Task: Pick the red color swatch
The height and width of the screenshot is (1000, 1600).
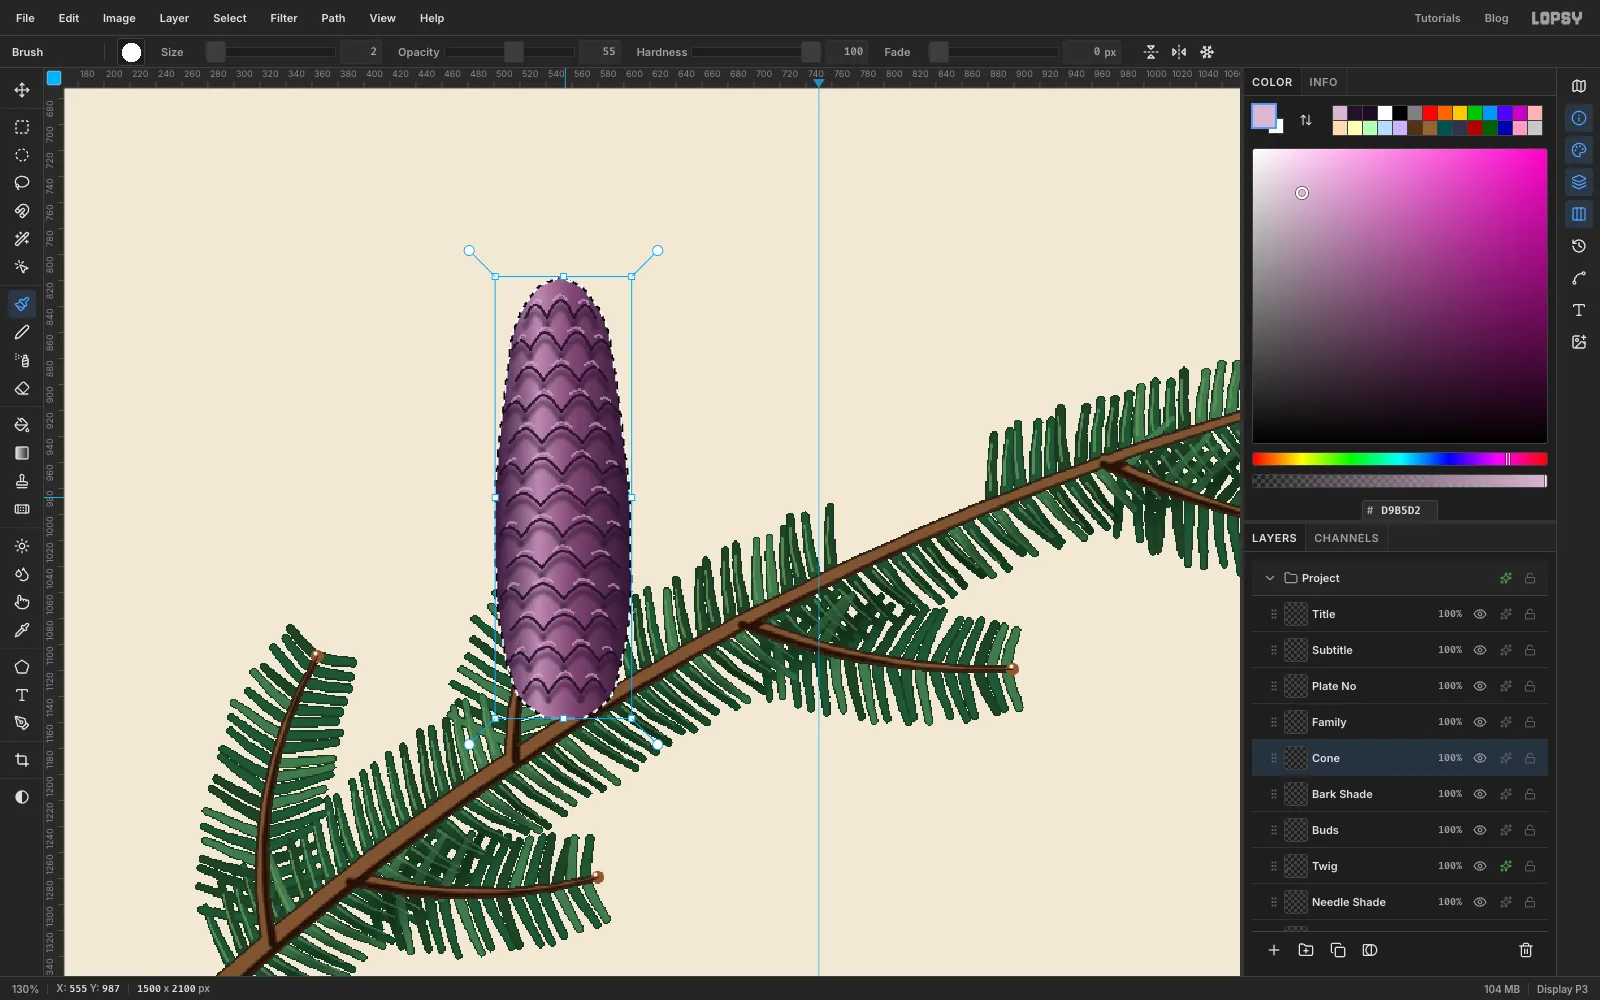Action: (x=1430, y=113)
